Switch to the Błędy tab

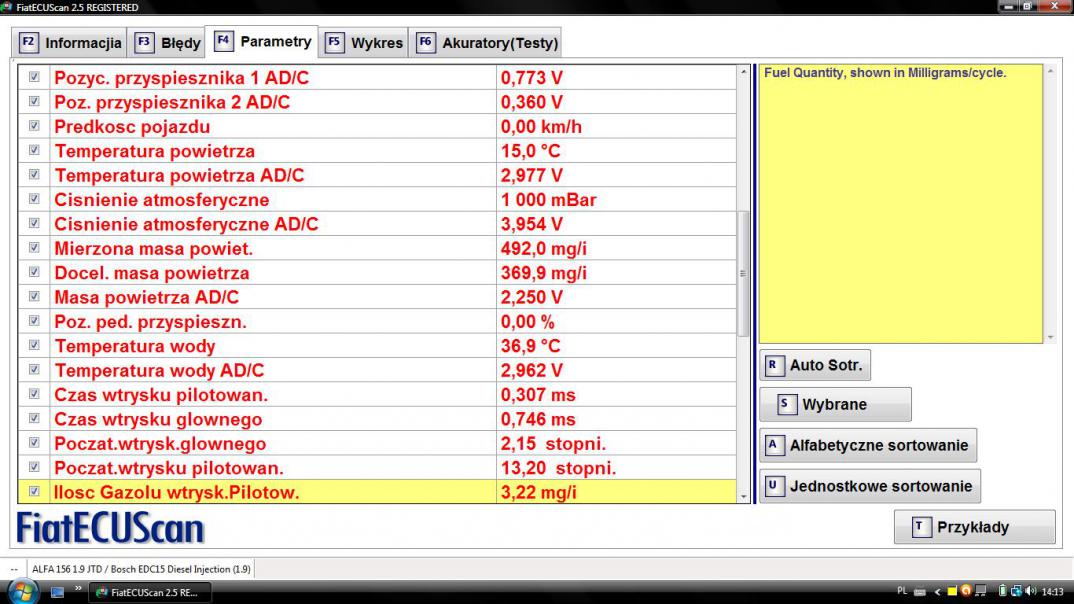(167, 42)
